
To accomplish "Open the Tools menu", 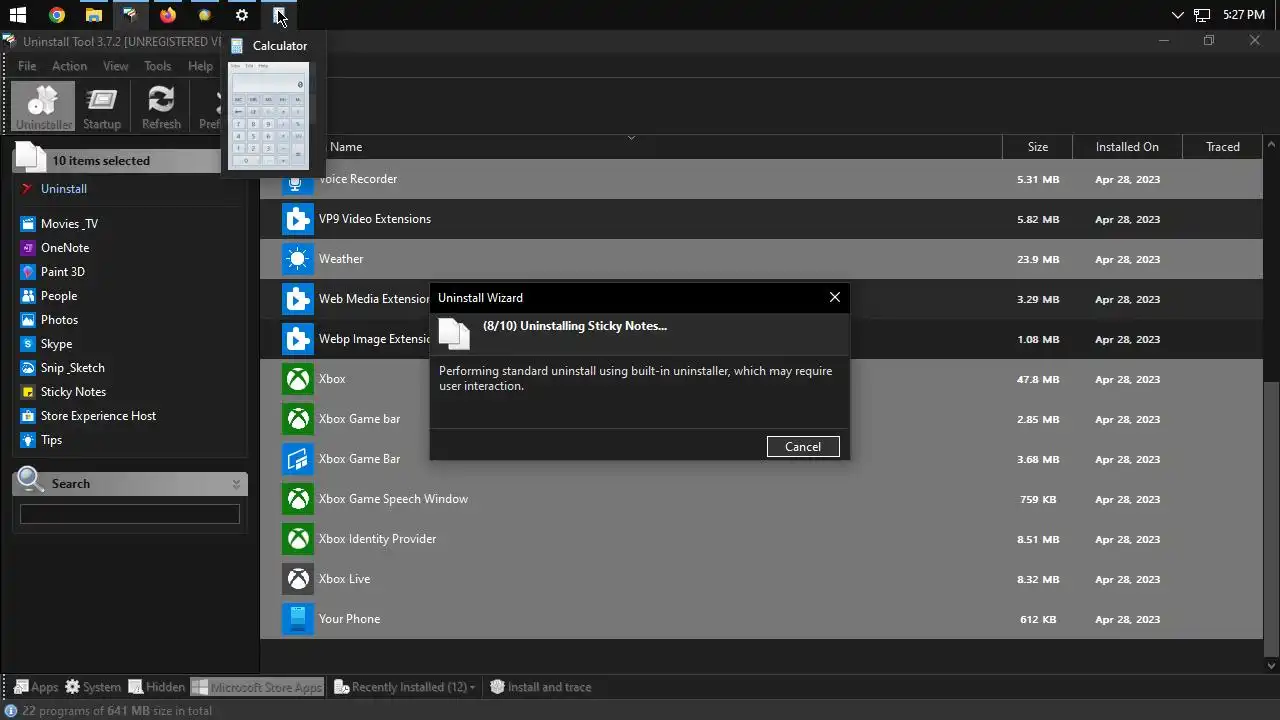I will click(x=158, y=66).
